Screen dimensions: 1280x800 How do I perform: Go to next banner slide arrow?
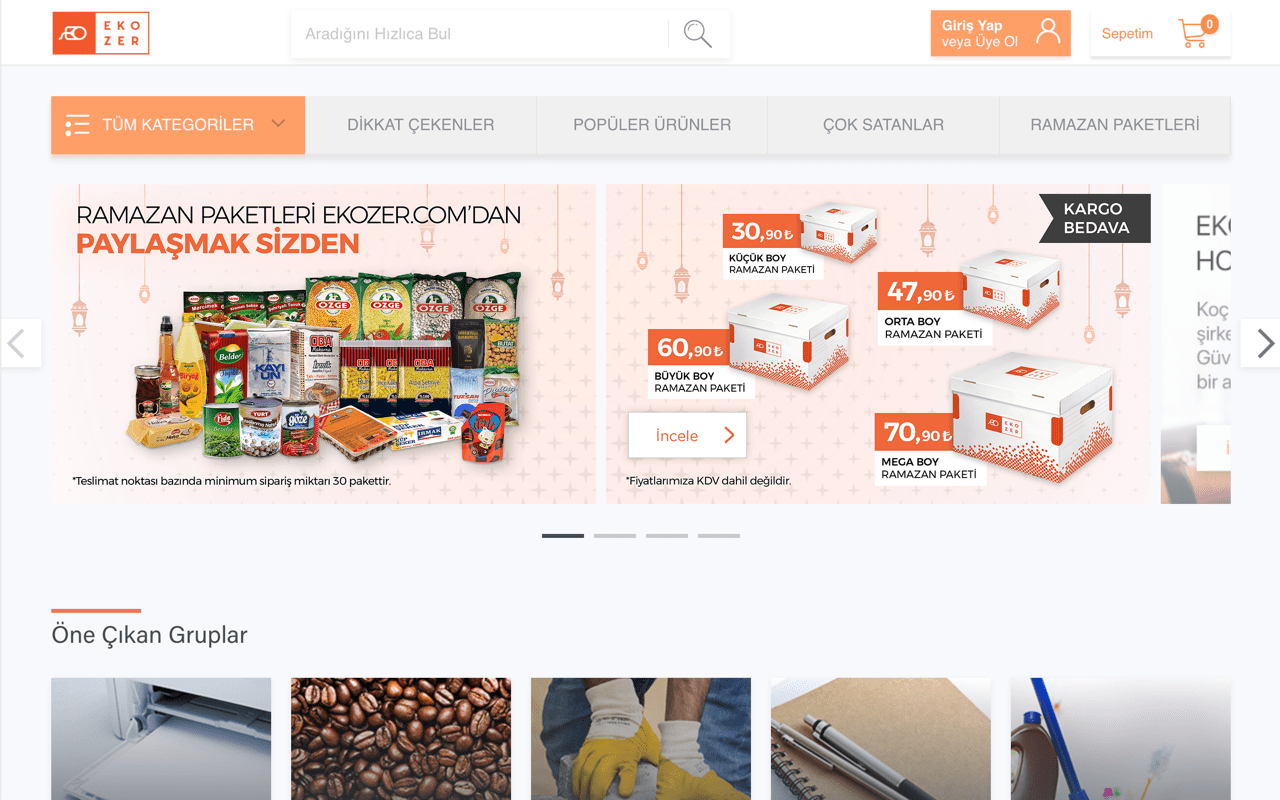[1261, 343]
